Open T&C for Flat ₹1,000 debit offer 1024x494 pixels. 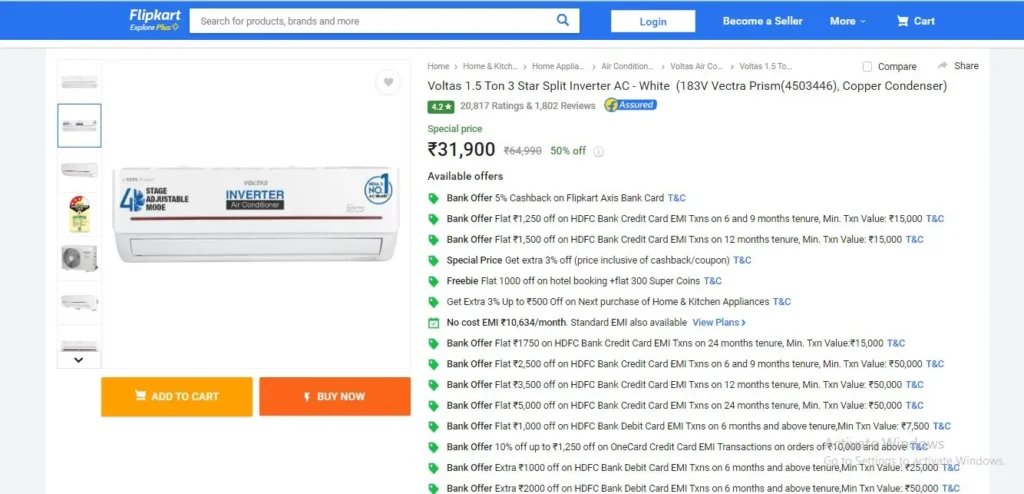click(942, 426)
